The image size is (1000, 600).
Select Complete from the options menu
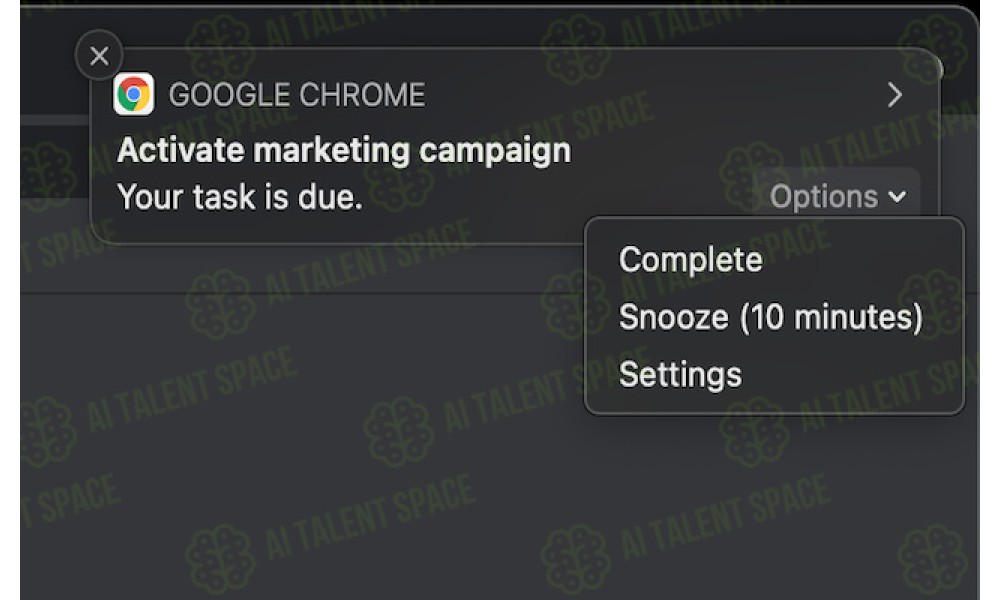(690, 260)
